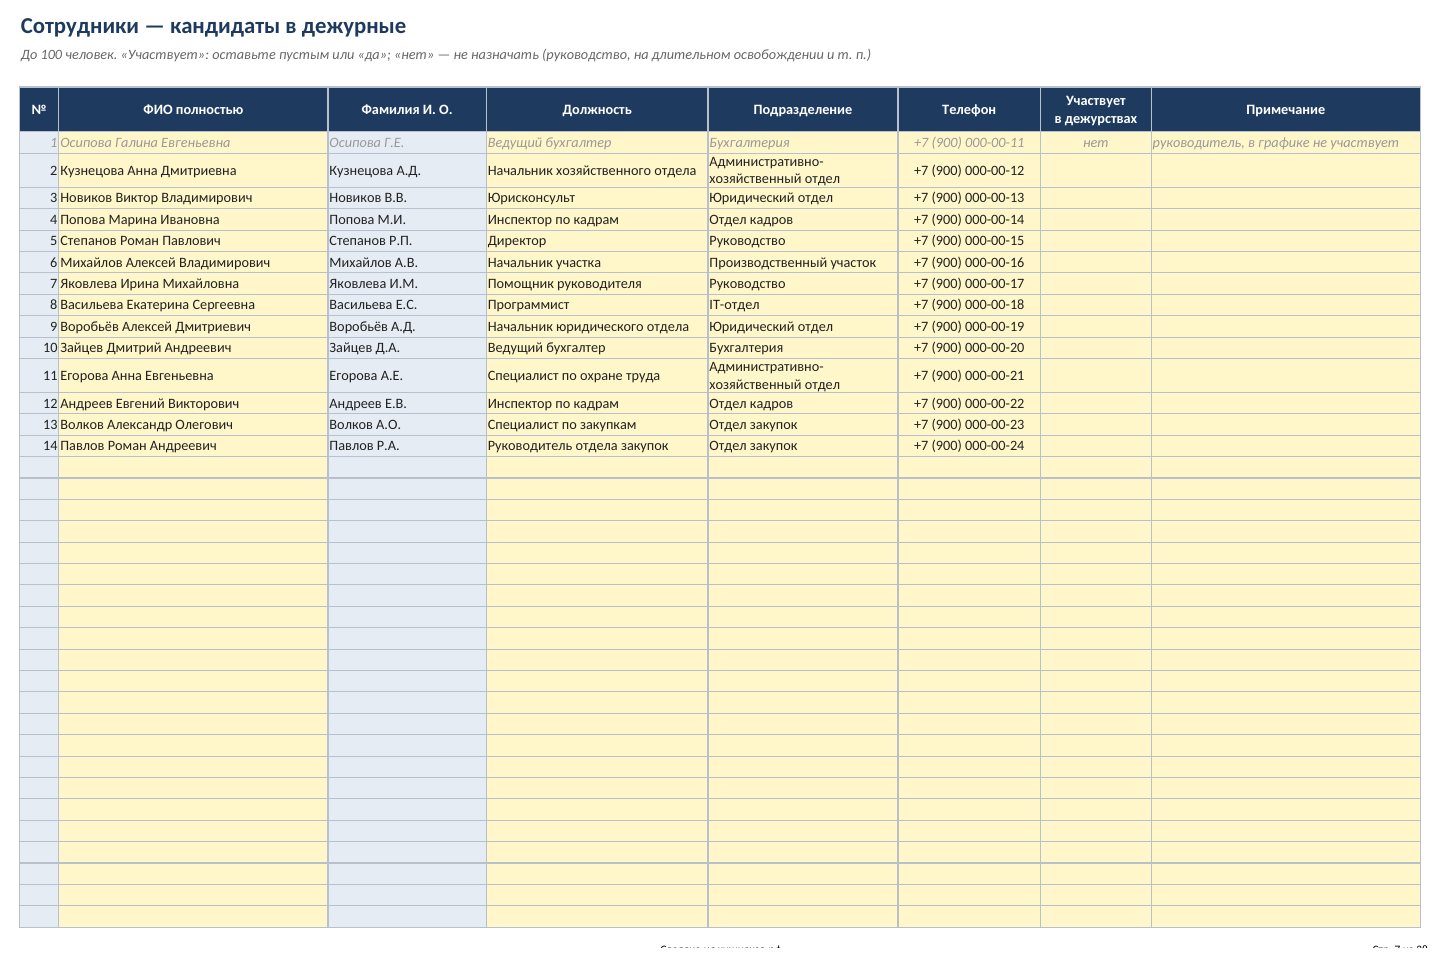Click the cell "Зайцев Дмитрий Андреевич"
Image resolution: width=1446 pixels, height=966 pixels.
193,348
